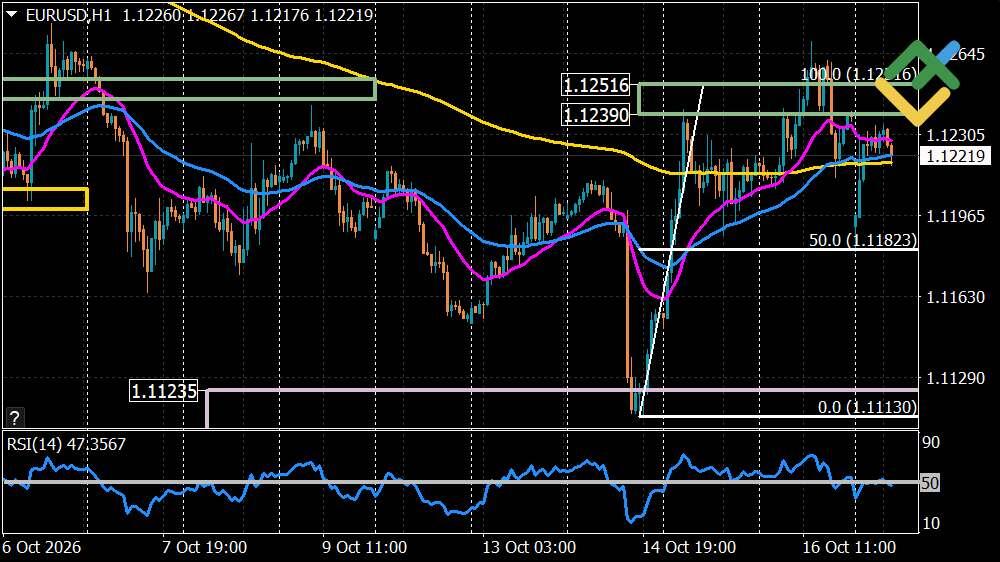Viewport: 1000px width, 562px height.
Task: Click the Fibonacci 50.0 (1.11823) label
Action: tap(863, 240)
